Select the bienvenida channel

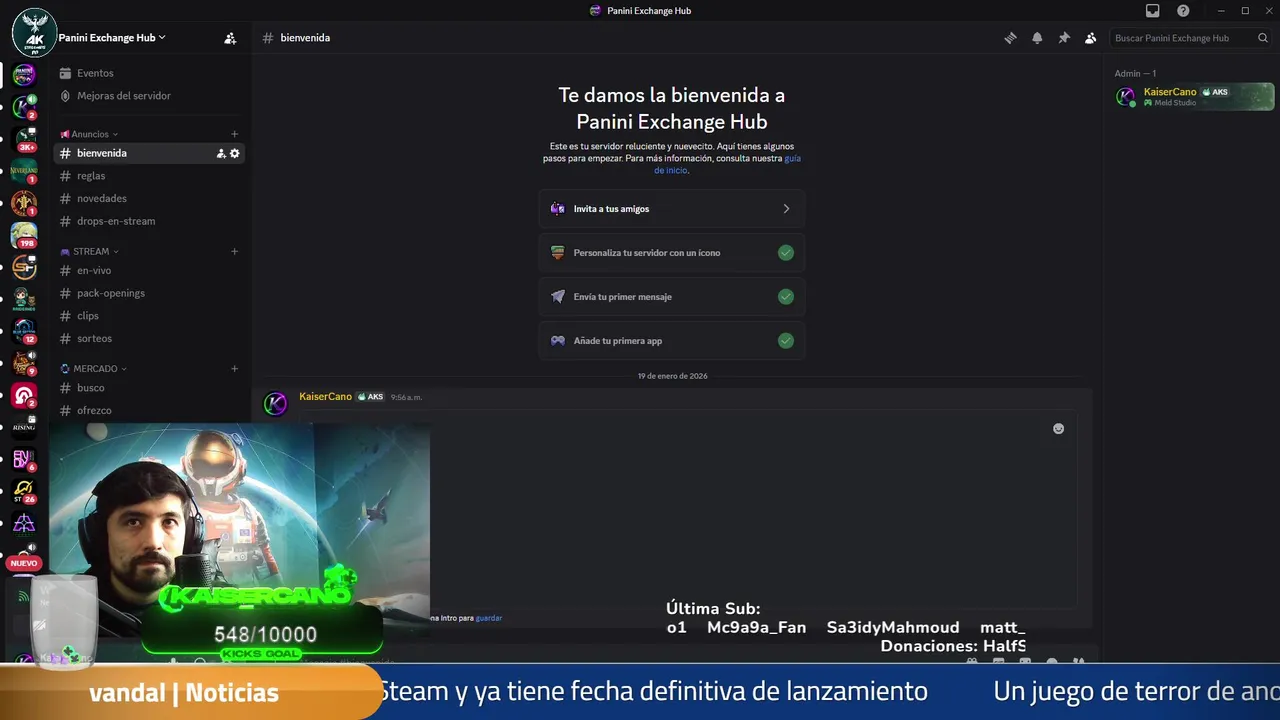[151, 153]
